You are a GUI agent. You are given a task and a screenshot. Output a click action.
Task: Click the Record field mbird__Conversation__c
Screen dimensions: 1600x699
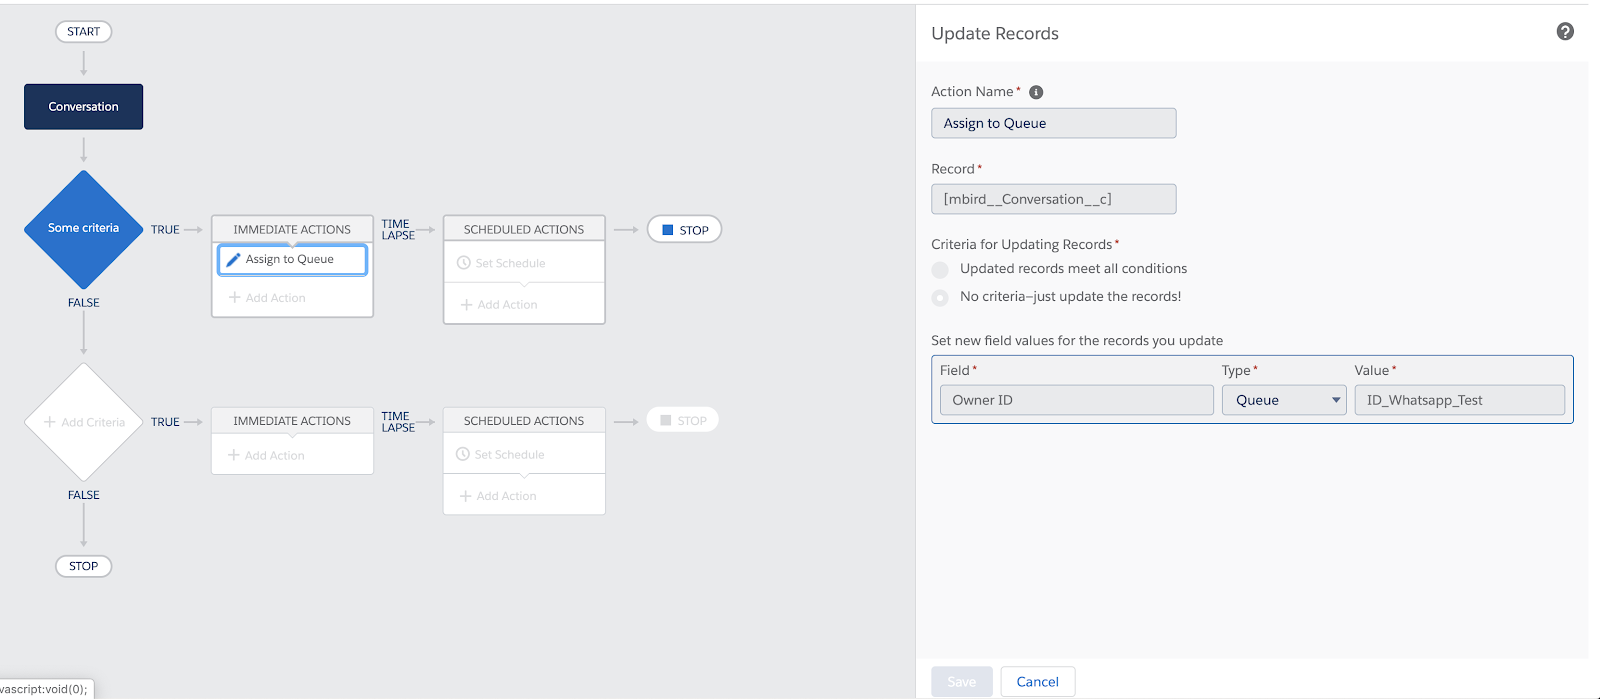(x=1053, y=199)
